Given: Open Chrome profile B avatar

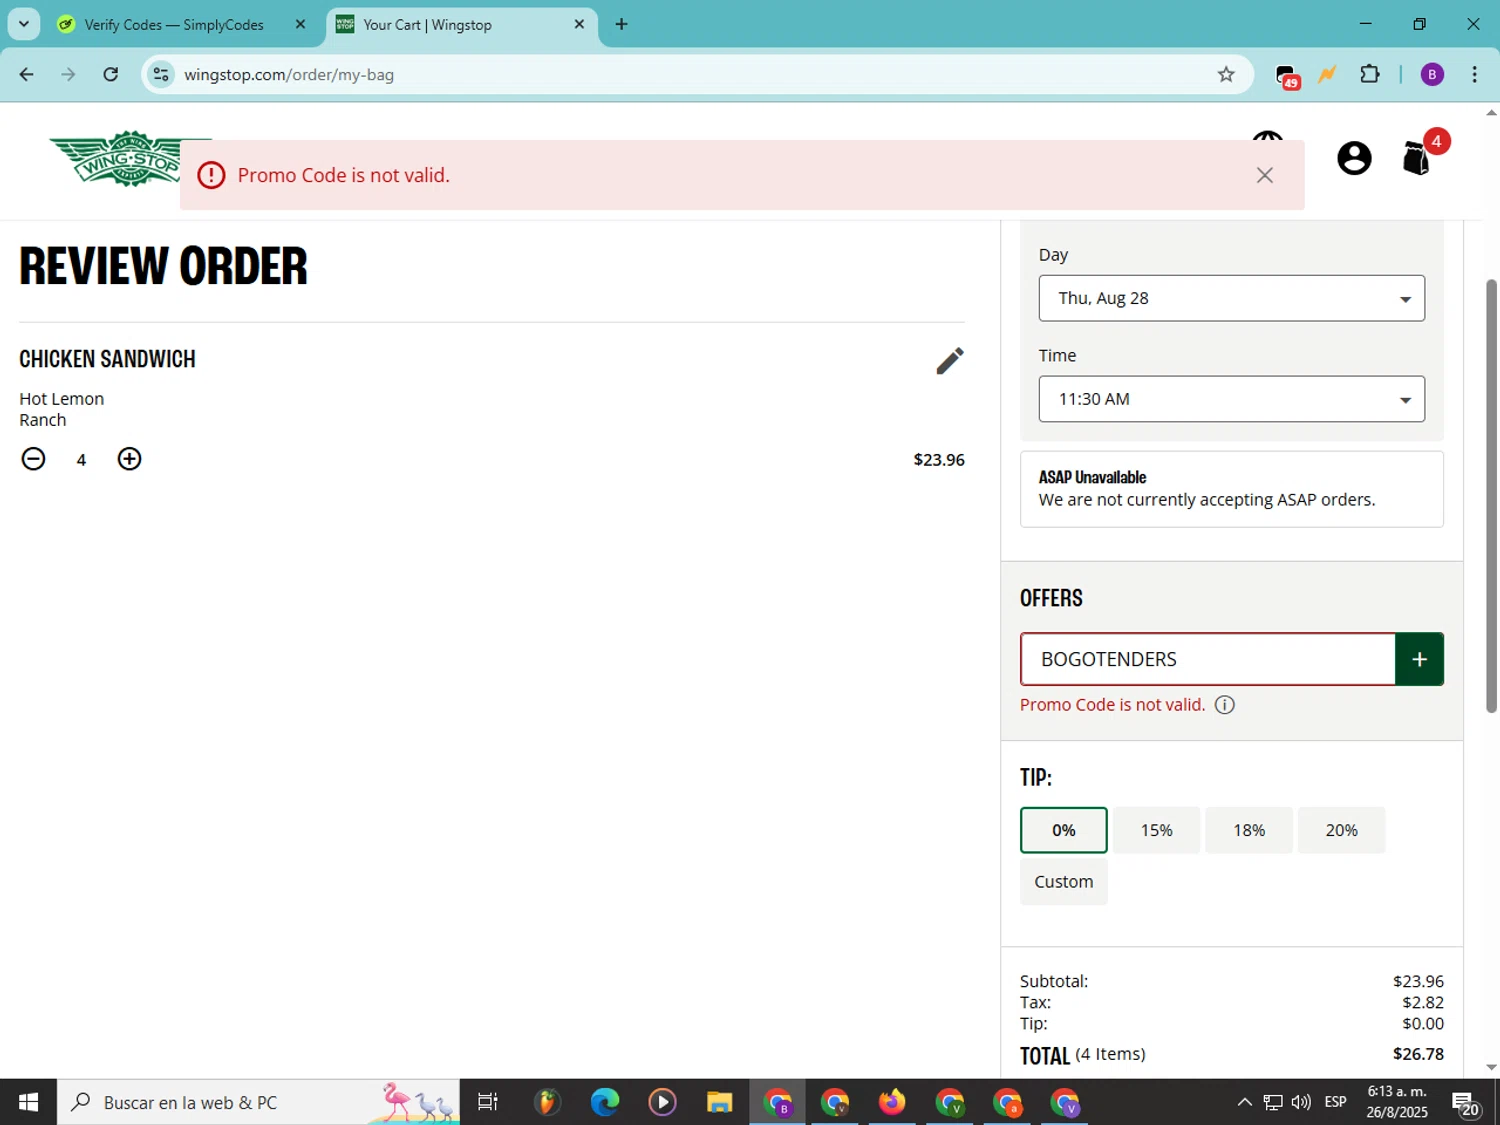Looking at the screenshot, I should click(1432, 74).
